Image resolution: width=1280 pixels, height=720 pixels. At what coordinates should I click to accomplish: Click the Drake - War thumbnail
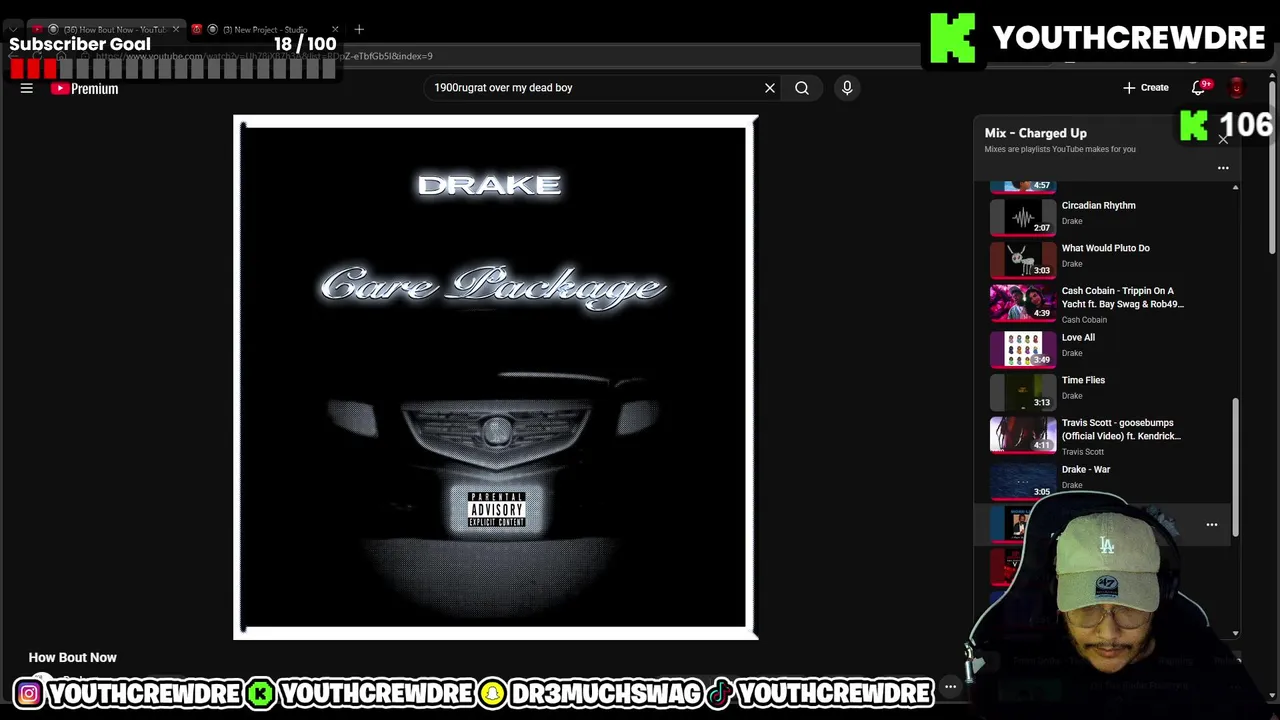pos(1023,481)
